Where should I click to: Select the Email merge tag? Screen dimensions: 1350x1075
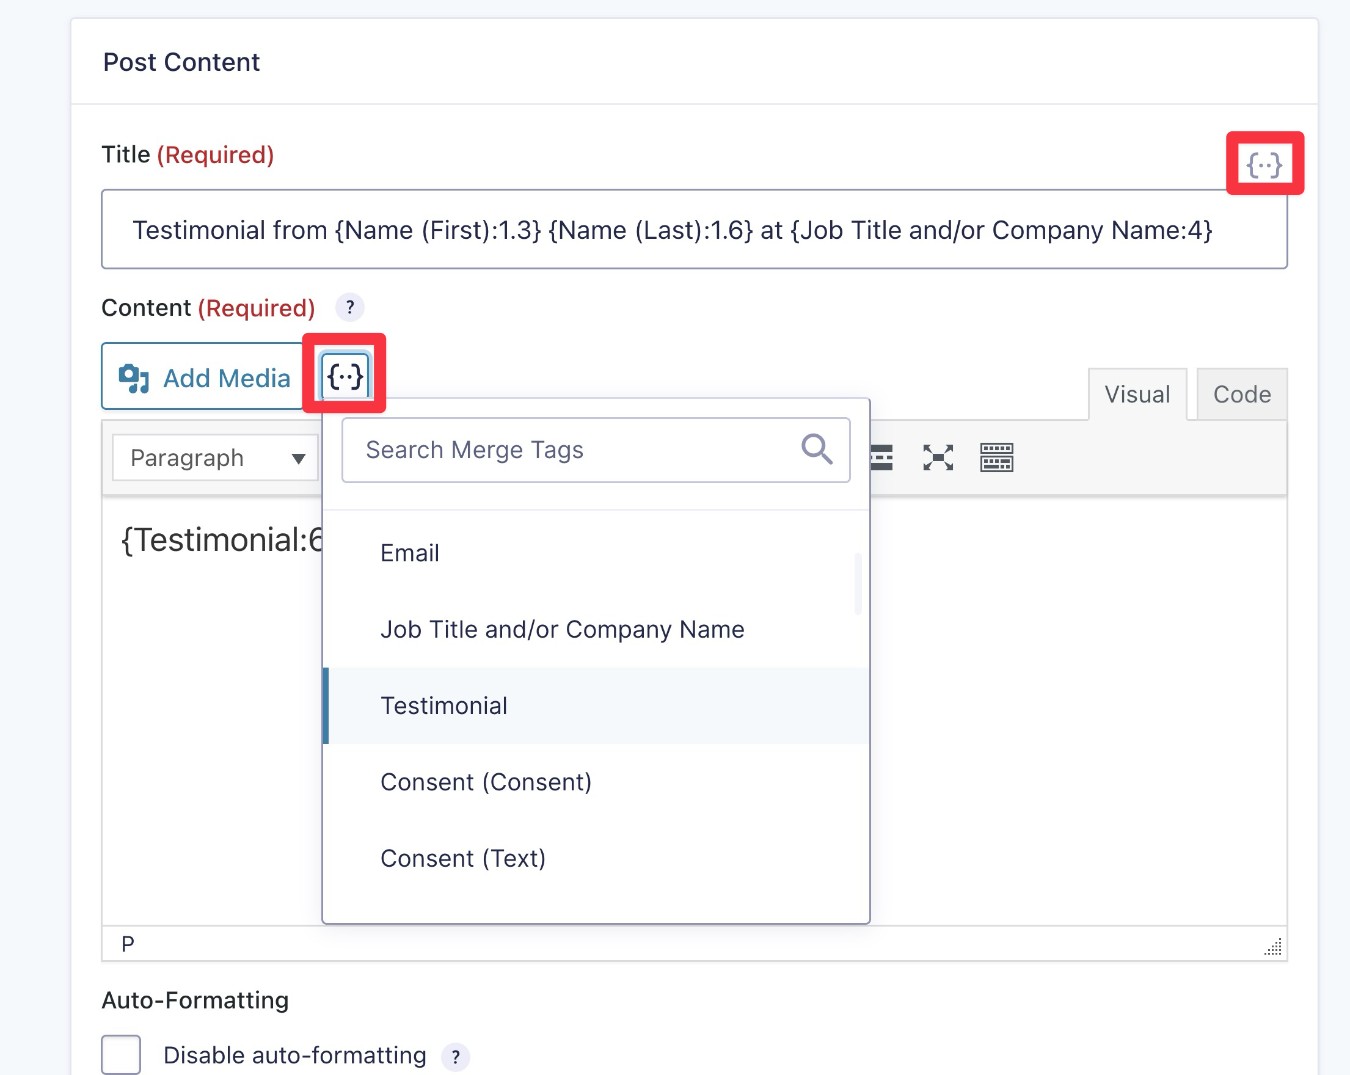(x=409, y=552)
